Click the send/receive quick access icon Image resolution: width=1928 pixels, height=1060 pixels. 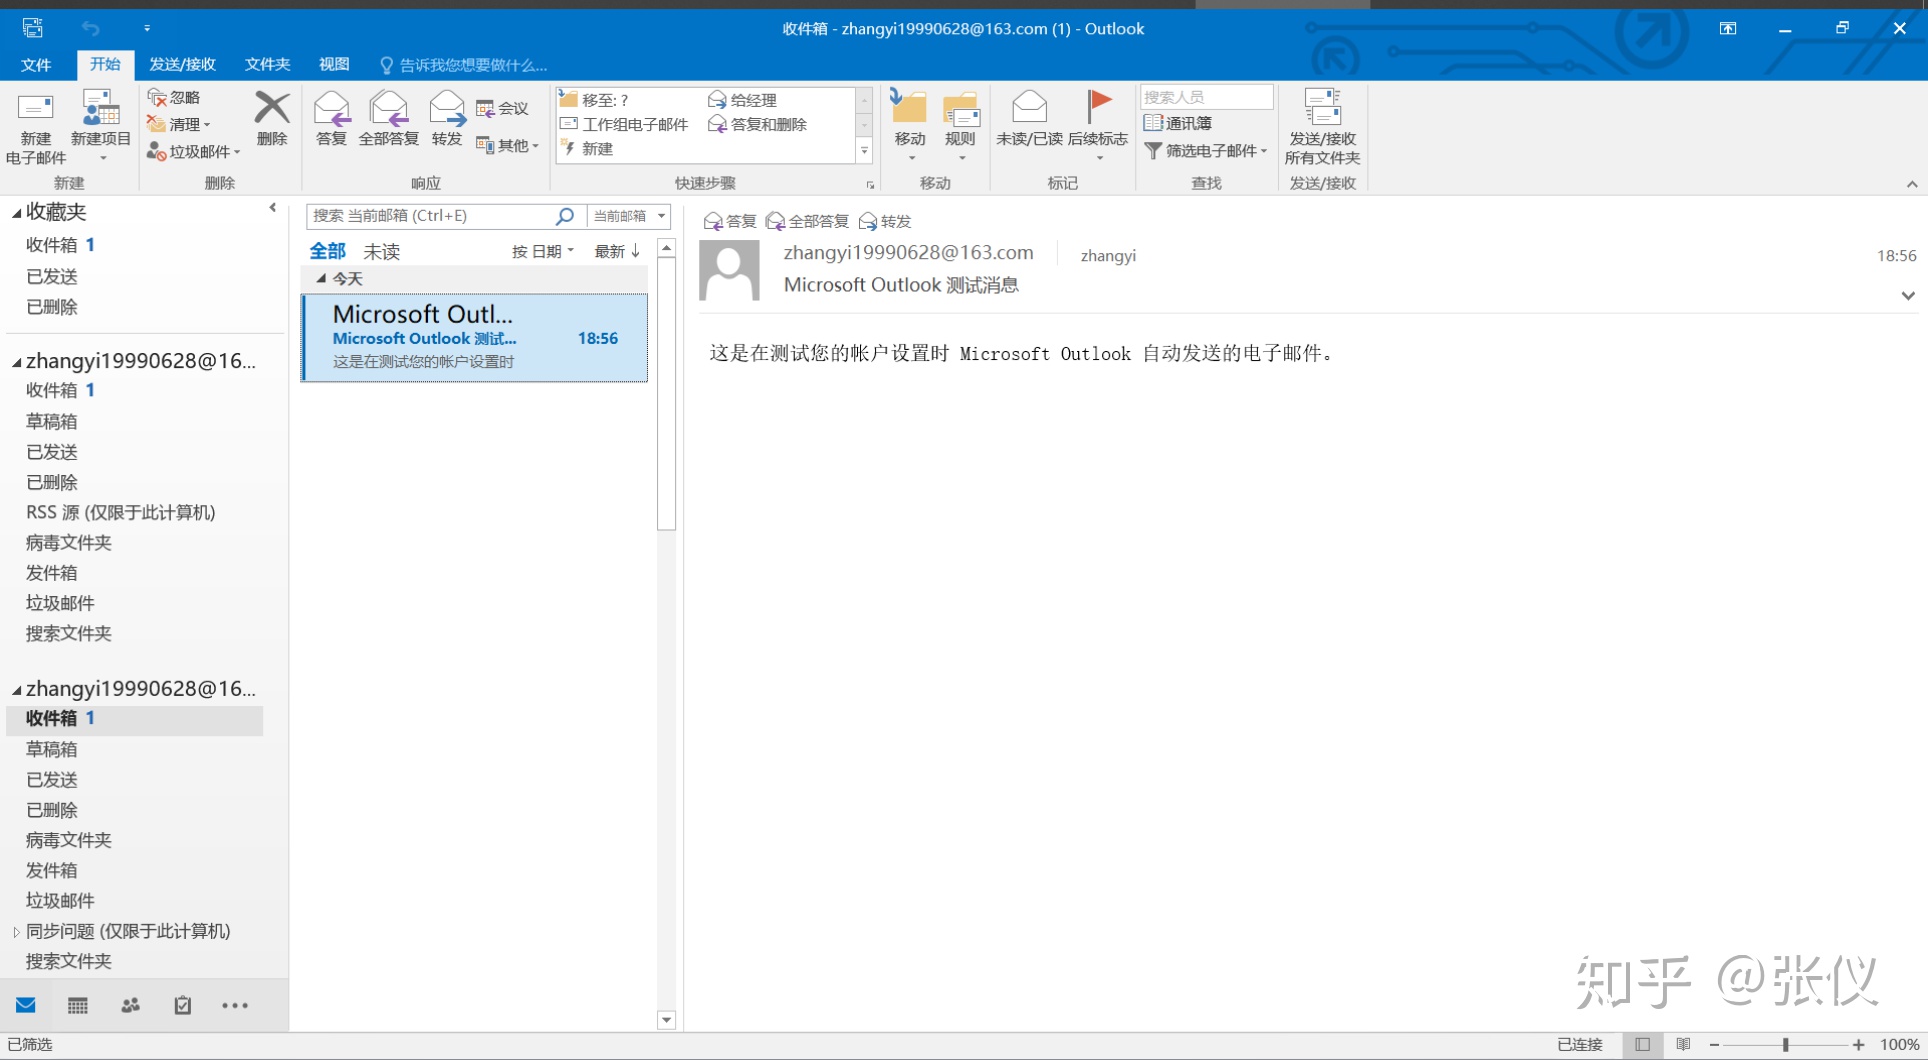[33, 28]
